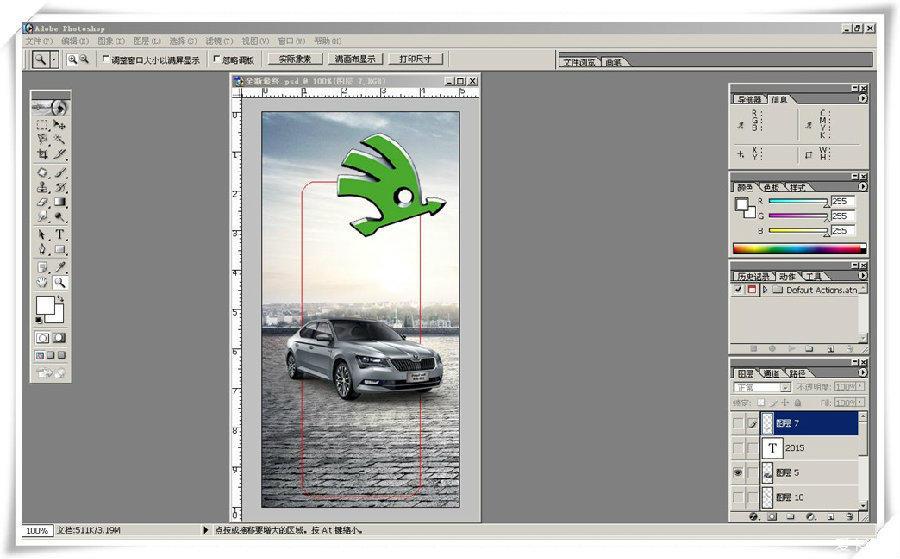Select the Move tool
Screen dimensions: 900x559
tap(59, 125)
